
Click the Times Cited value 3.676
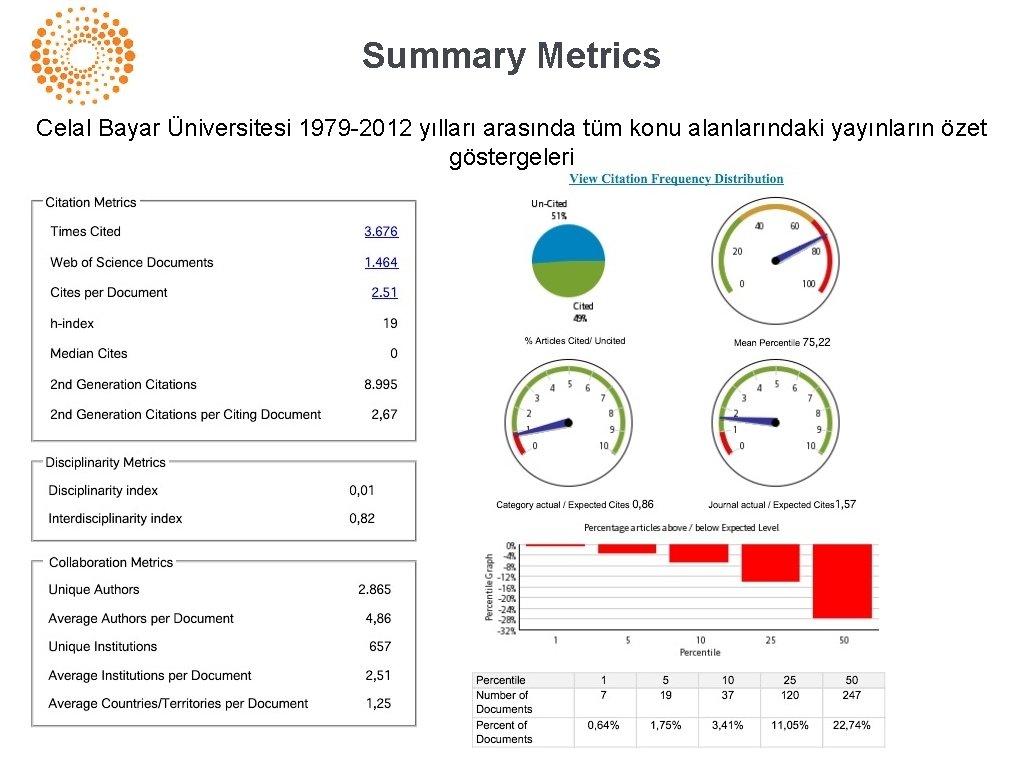[382, 231]
